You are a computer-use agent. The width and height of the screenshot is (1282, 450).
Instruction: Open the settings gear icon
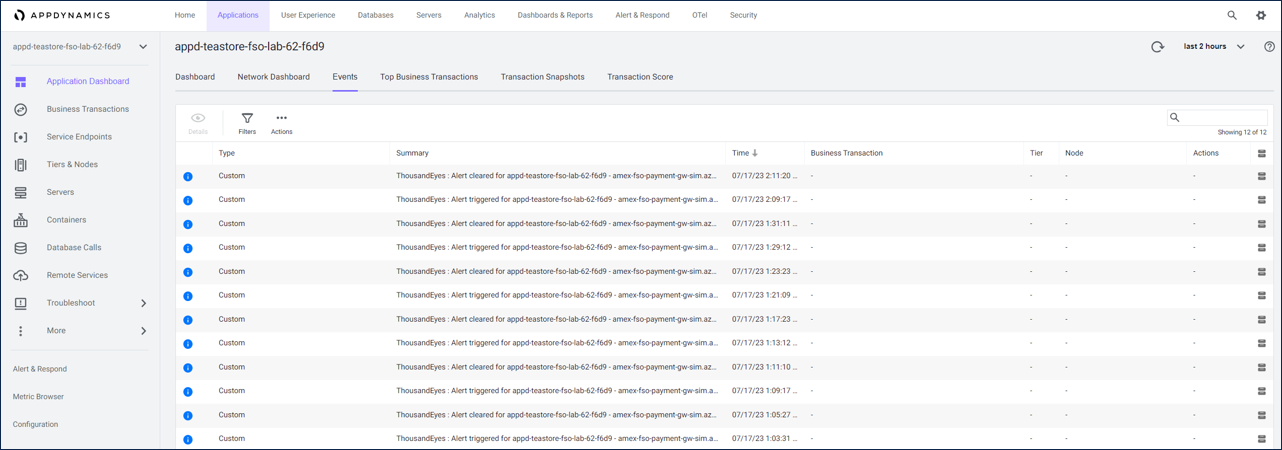click(1260, 16)
